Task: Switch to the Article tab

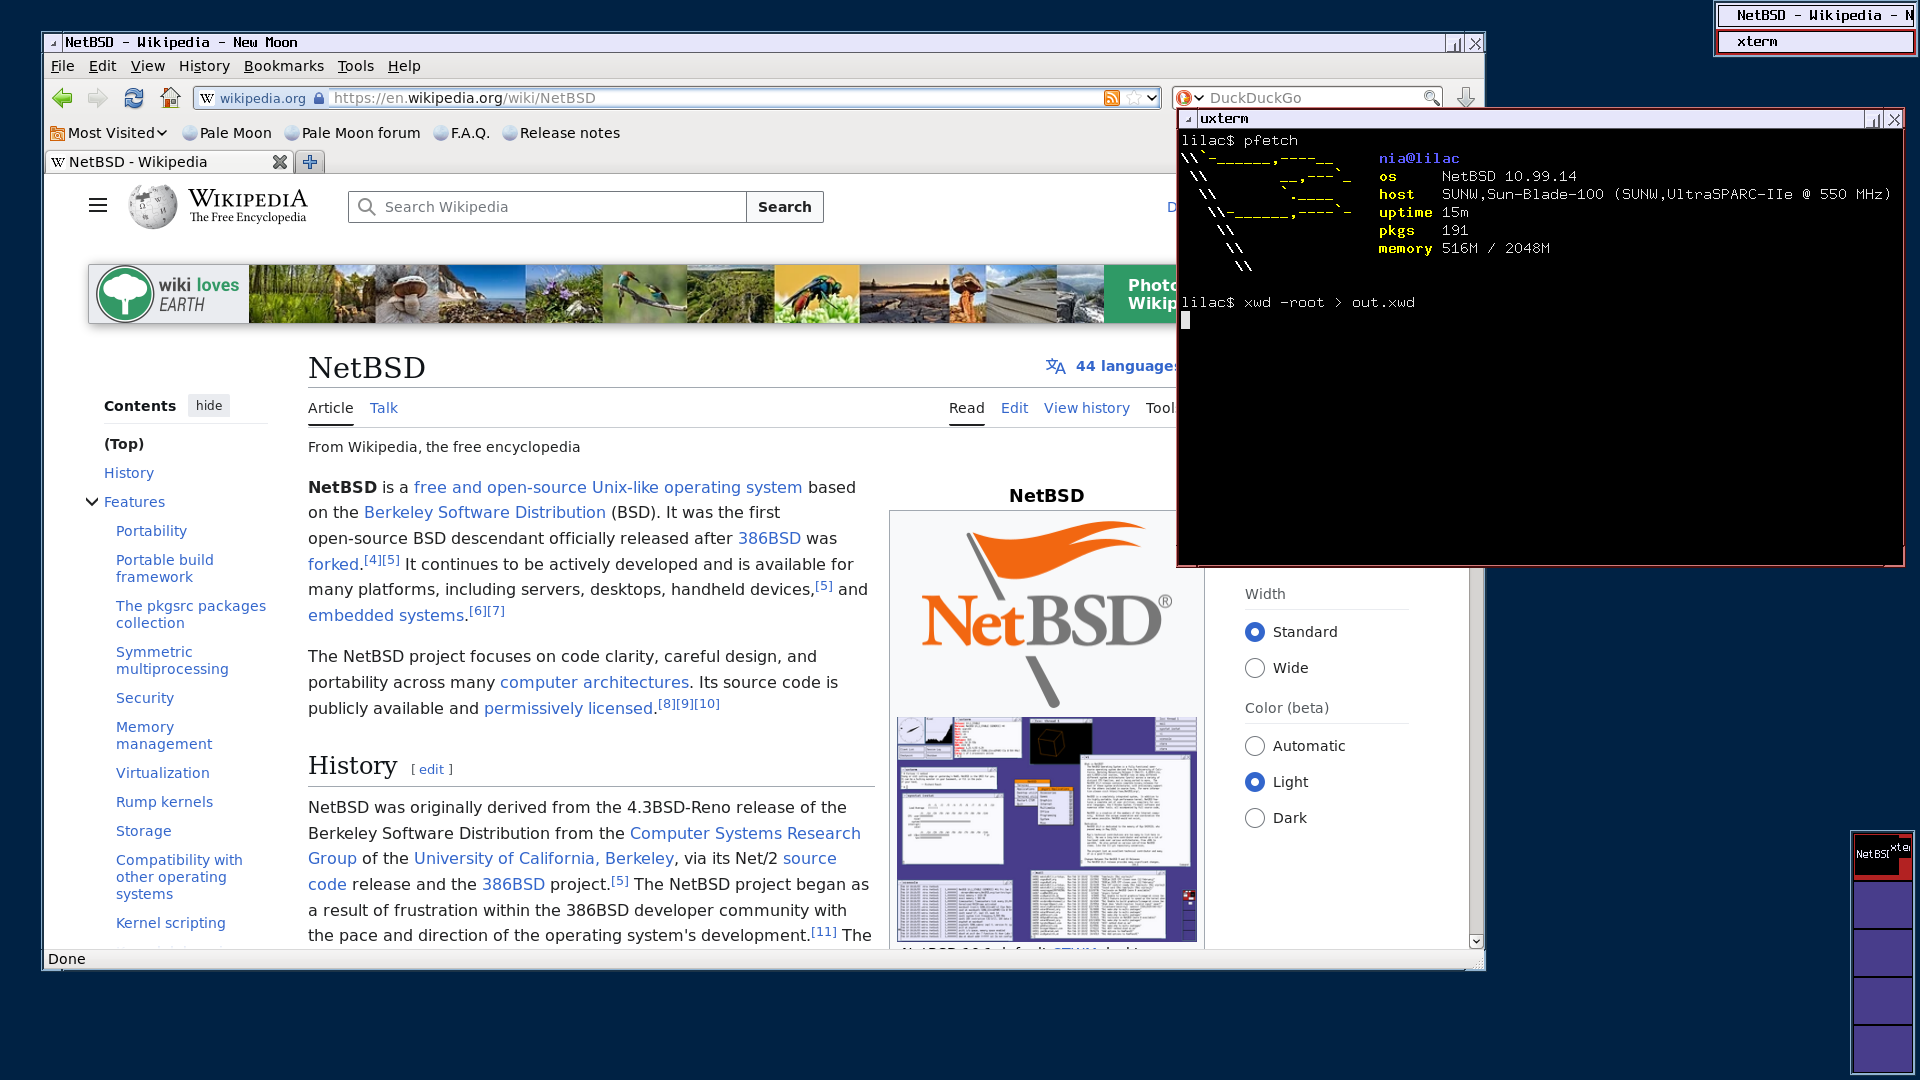Action: (331, 408)
